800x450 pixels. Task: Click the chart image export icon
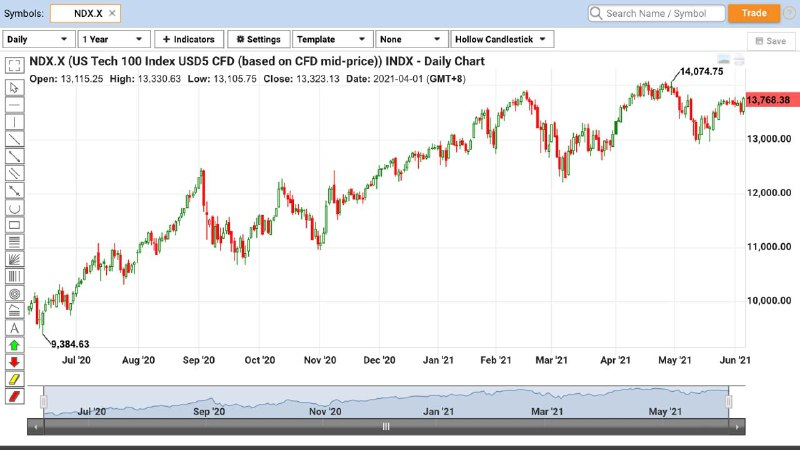click(723, 60)
